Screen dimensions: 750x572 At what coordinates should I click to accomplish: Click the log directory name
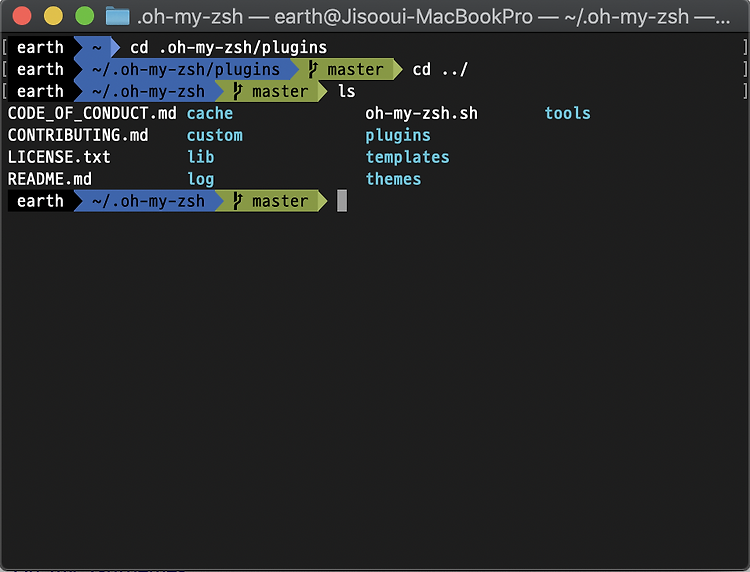coord(200,180)
